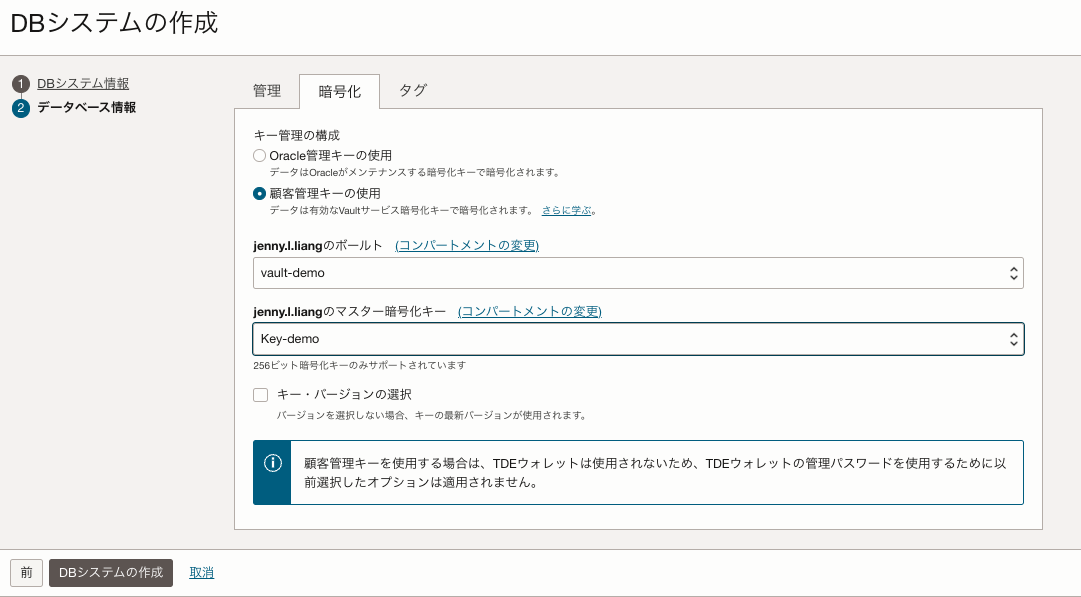
Task: Select the Oracle管理キーの使用 radio button
Action: click(260, 156)
